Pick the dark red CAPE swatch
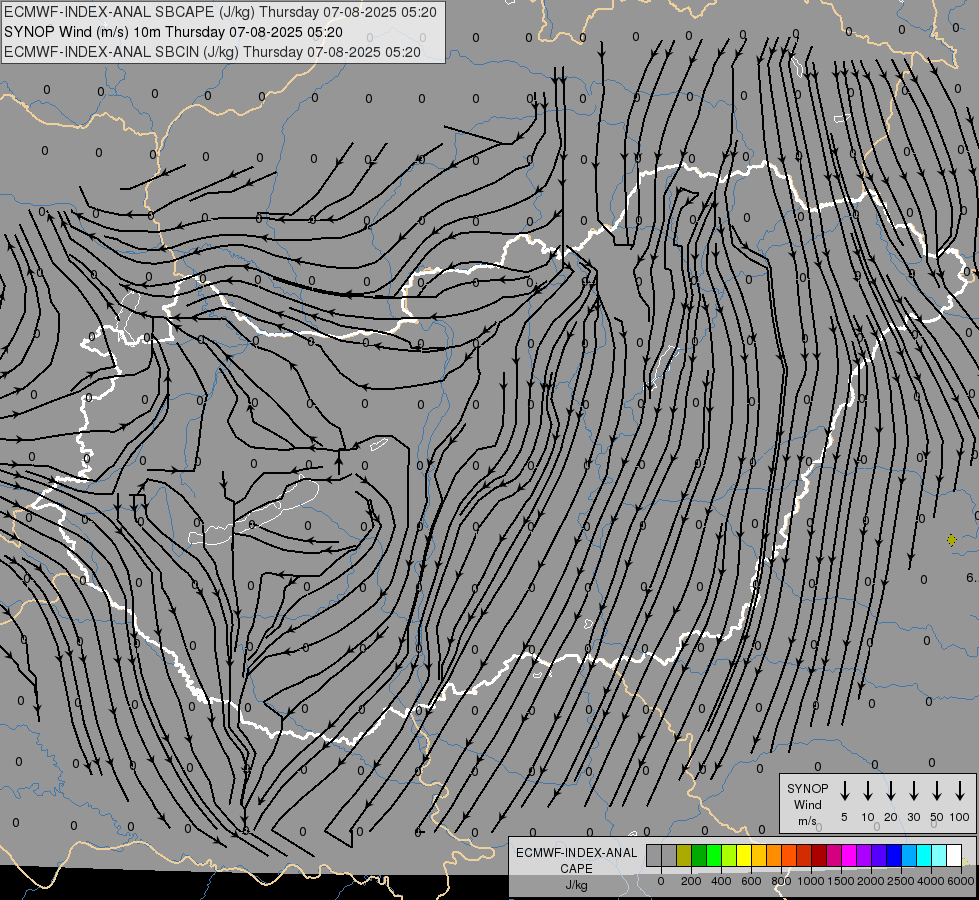 (x=820, y=855)
